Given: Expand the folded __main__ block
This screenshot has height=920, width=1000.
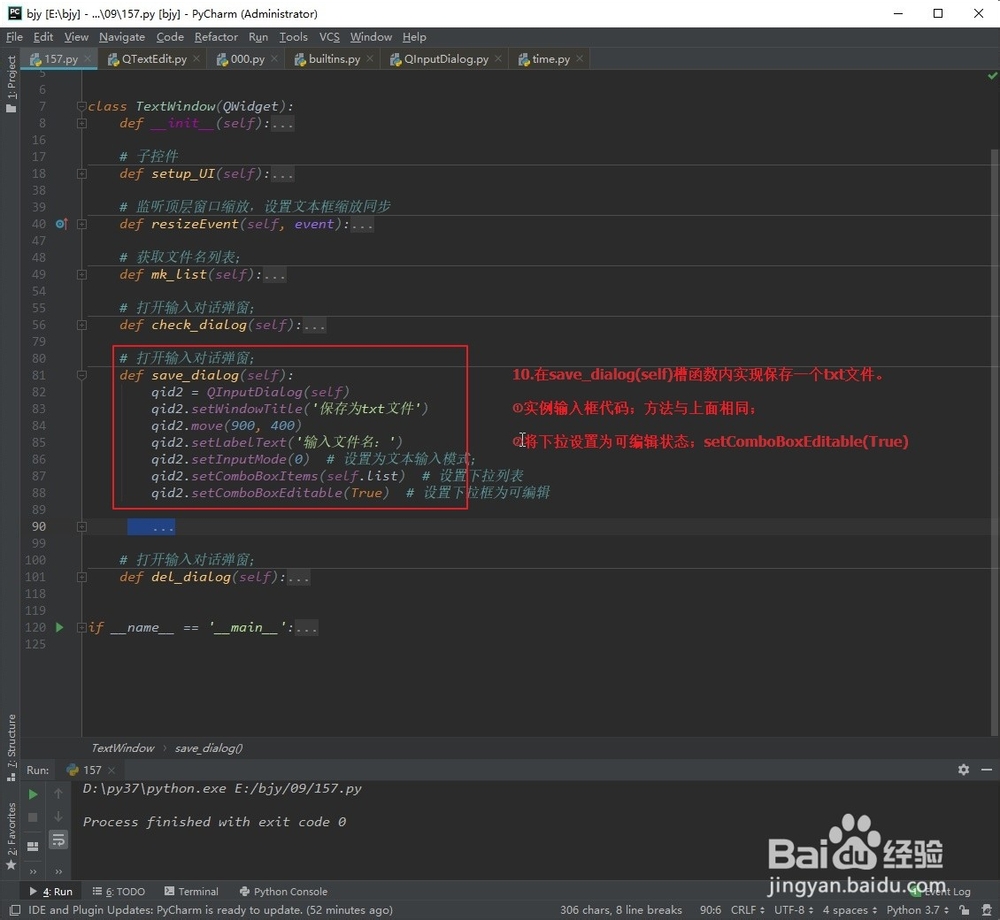Looking at the screenshot, I should (x=82, y=627).
